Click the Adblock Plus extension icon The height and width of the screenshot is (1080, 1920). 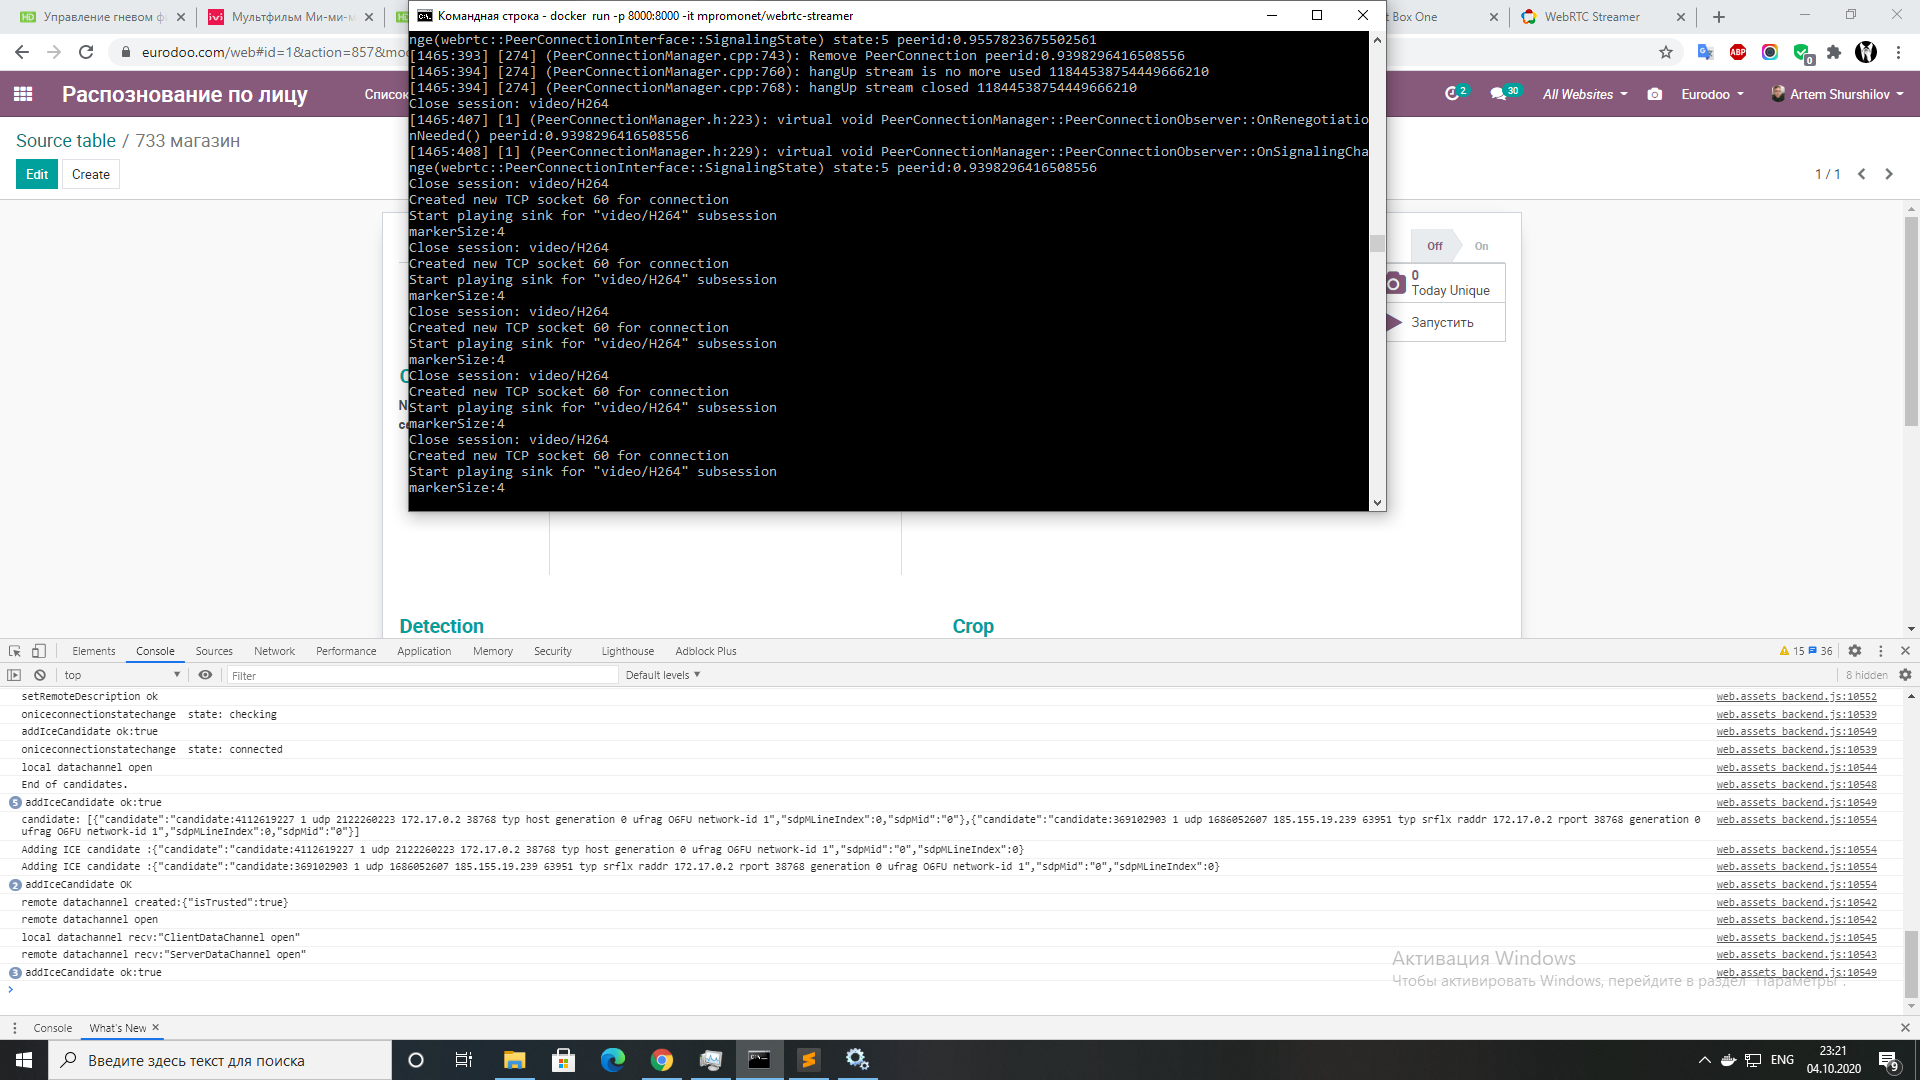click(1737, 52)
